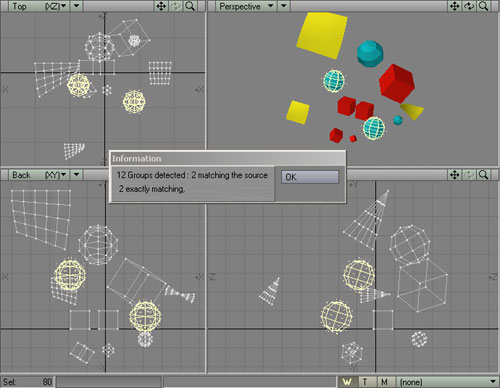Toggle the T texture map button

click(x=366, y=382)
